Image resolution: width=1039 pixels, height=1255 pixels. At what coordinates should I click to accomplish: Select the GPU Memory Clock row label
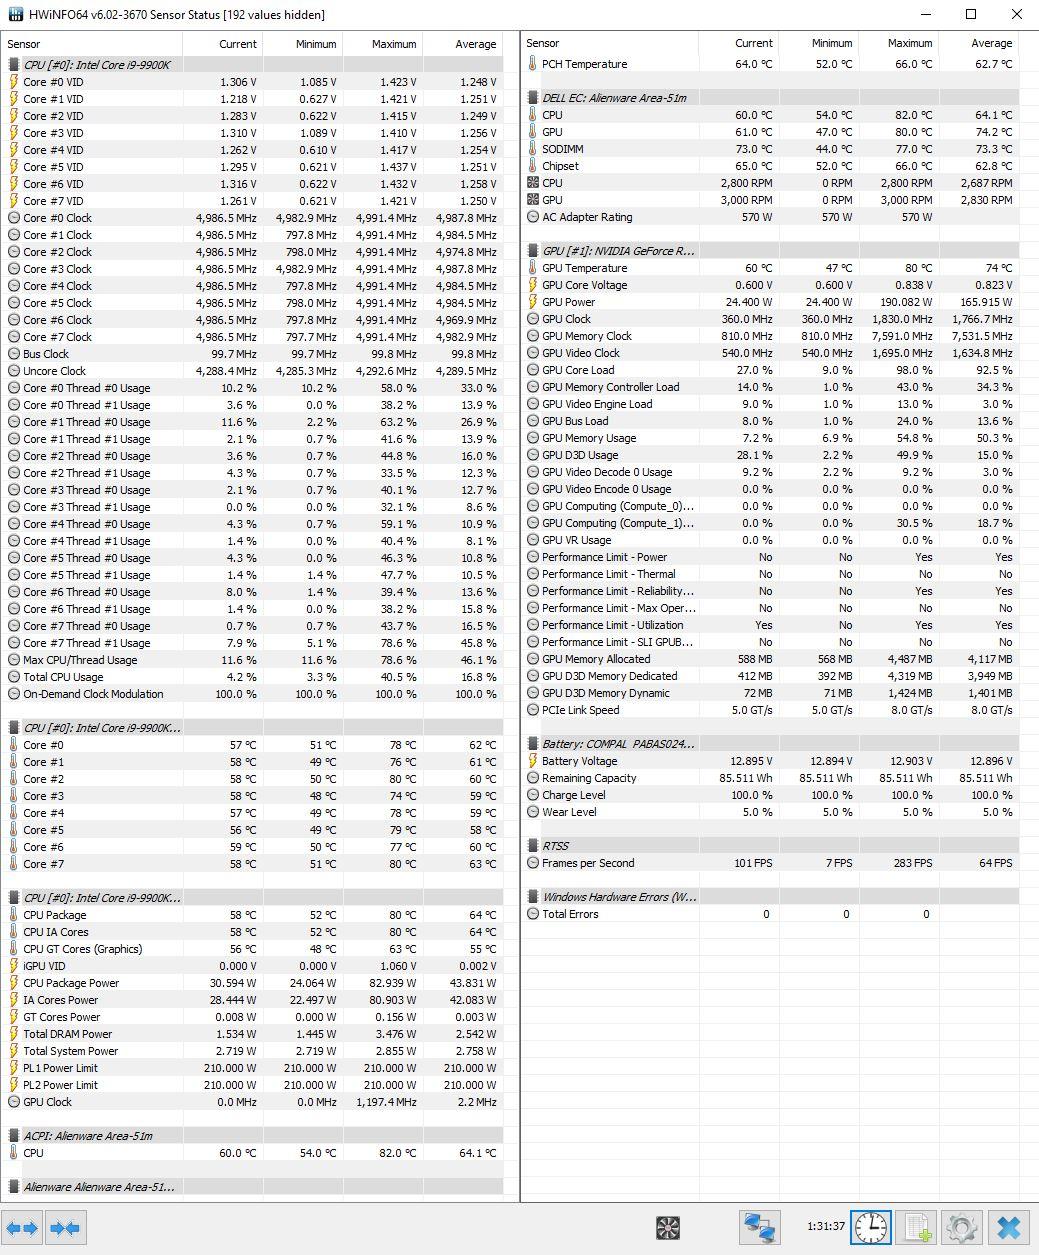pyautogui.click(x=587, y=336)
